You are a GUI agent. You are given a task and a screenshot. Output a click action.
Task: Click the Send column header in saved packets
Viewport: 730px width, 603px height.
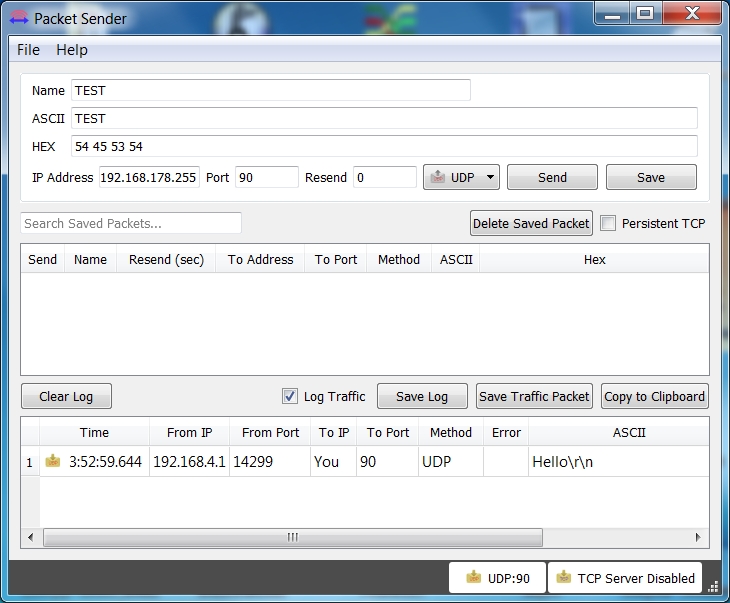[x=42, y=259]
